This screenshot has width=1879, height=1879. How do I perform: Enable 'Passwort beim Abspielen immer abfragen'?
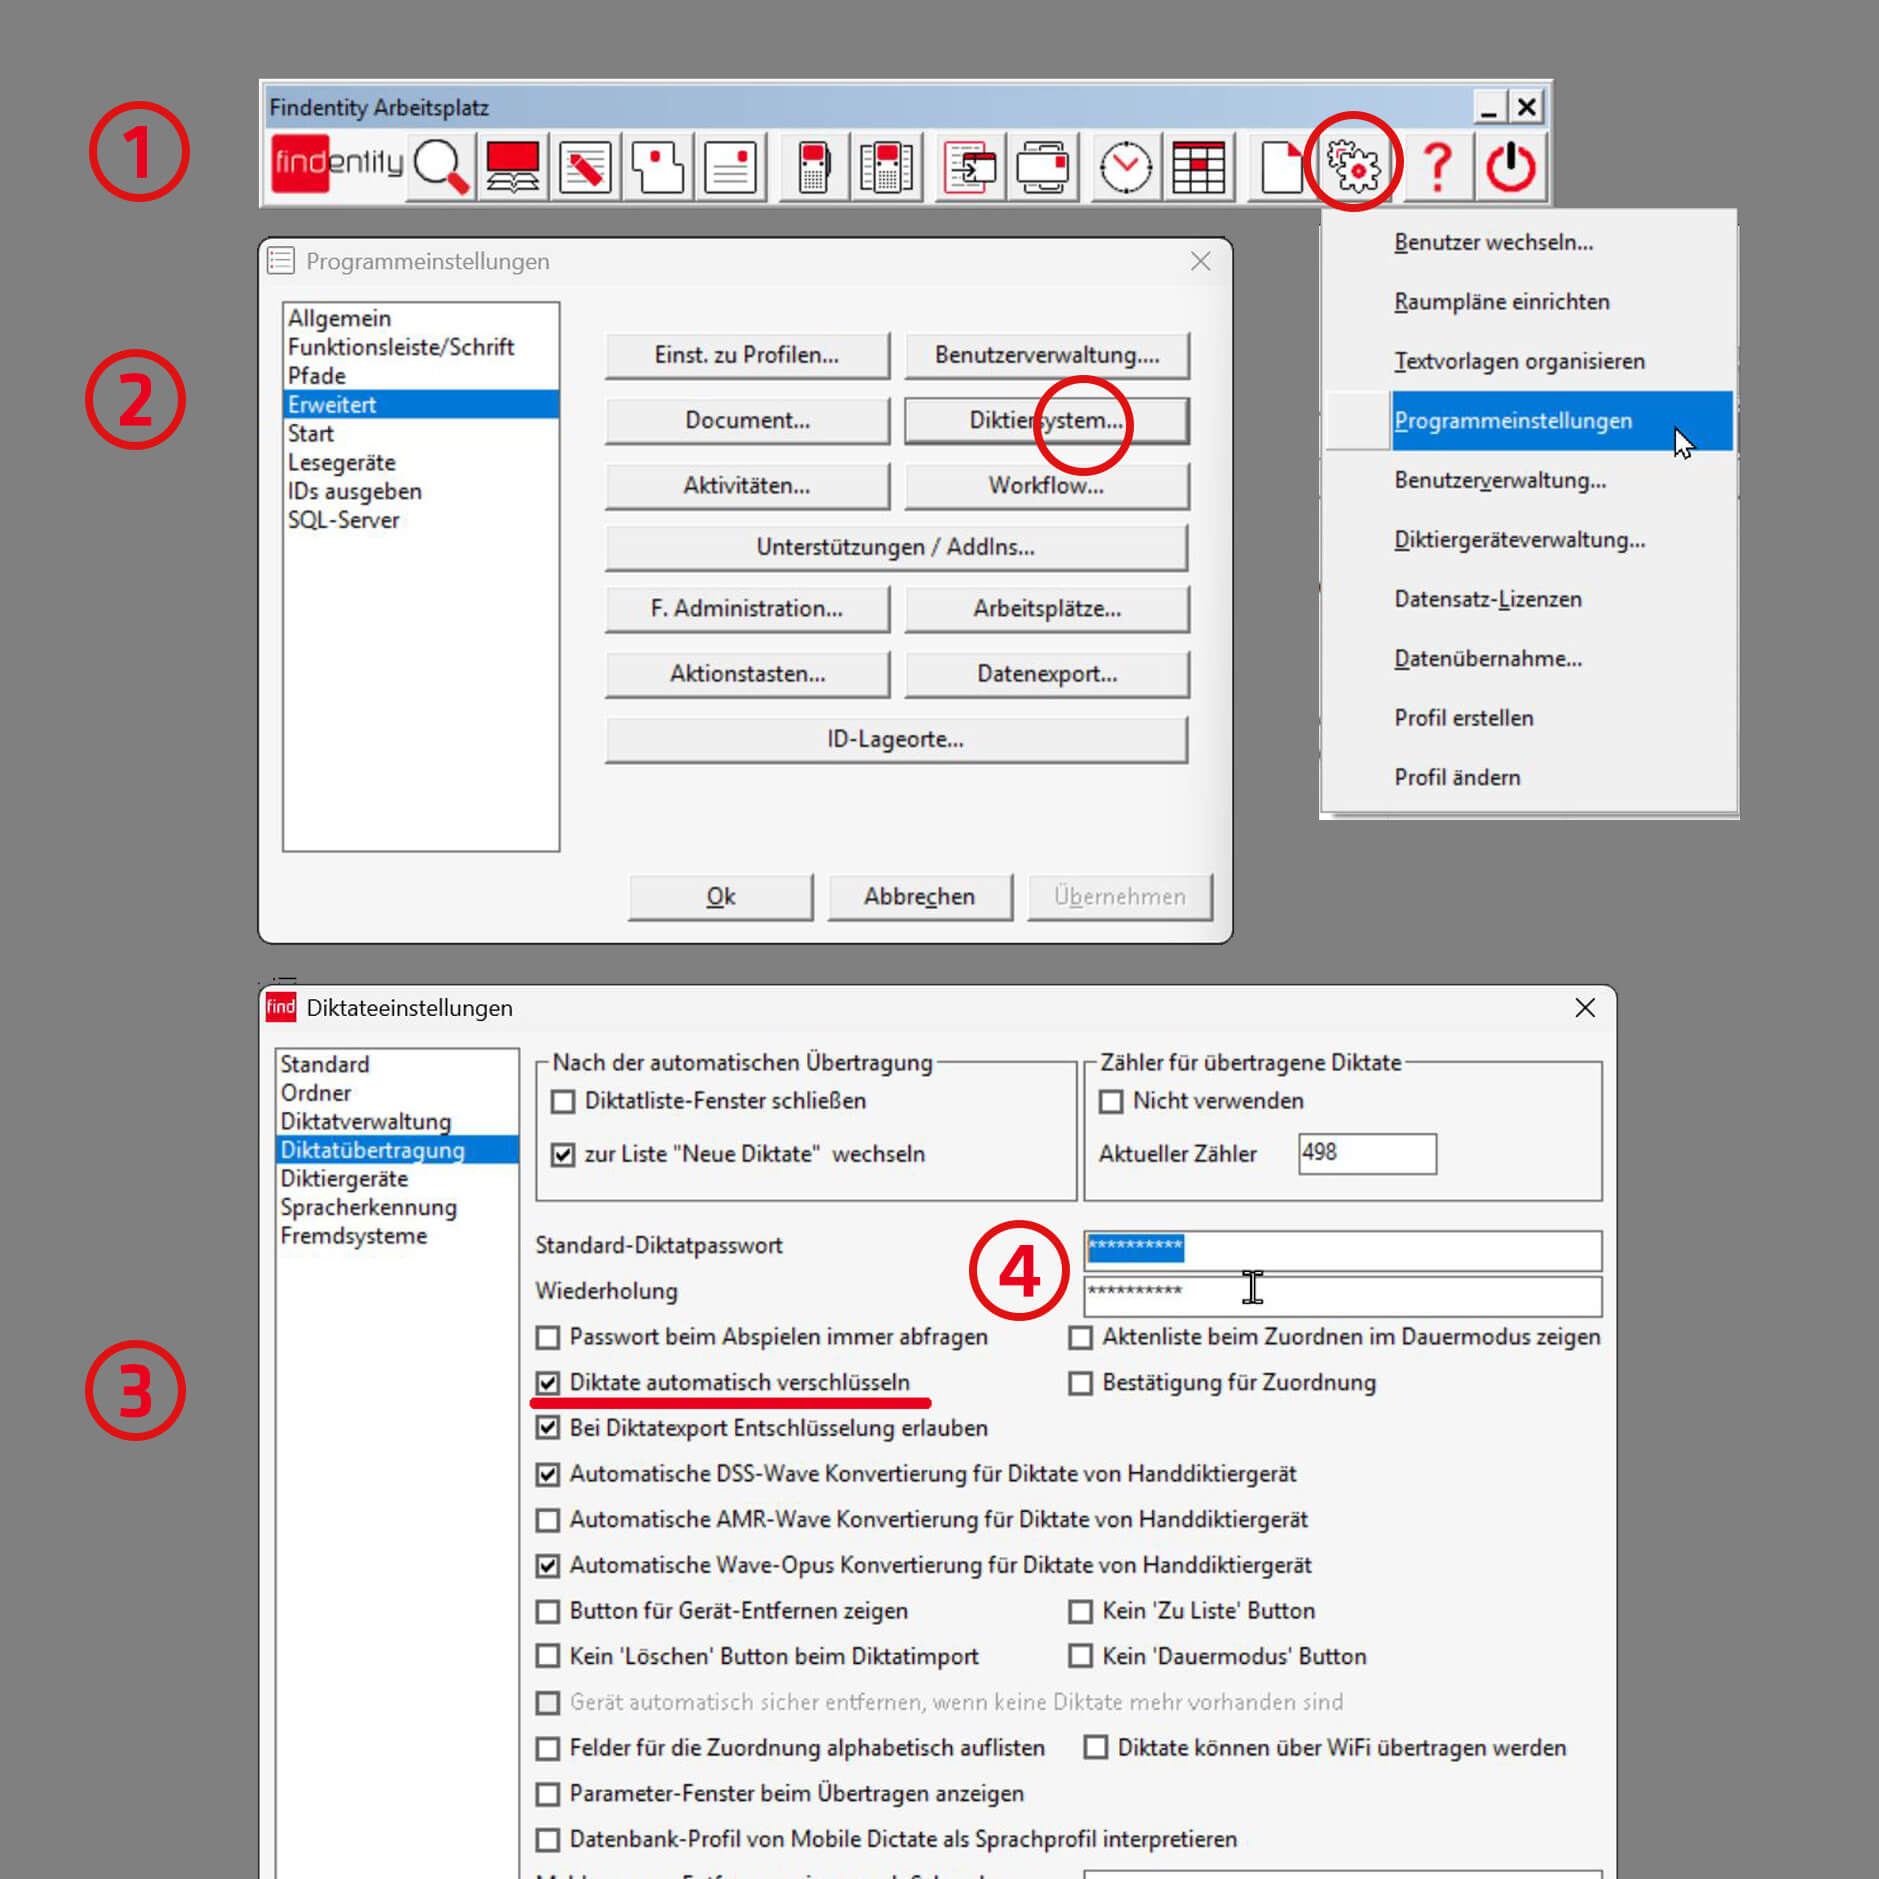pyautogui.click(x=548, y=1337)
